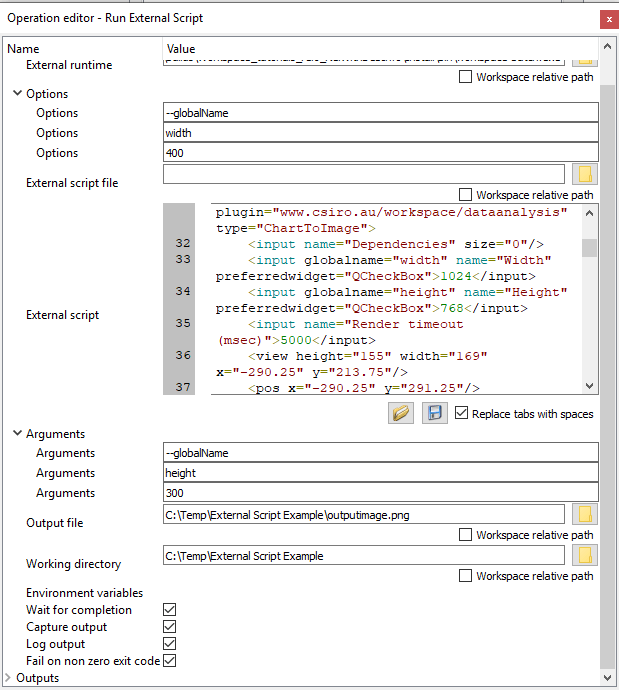
Task: Click the Arguments field containing 300
Action: point(381,493)
